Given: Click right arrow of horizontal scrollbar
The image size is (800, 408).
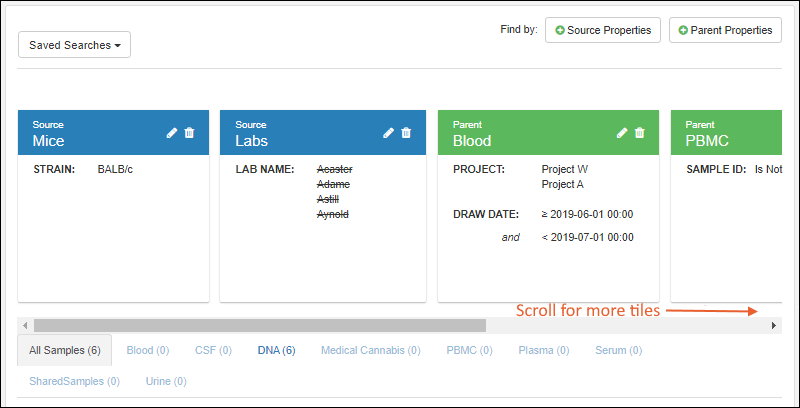Looking at the screenshot, I should [773, 325].
